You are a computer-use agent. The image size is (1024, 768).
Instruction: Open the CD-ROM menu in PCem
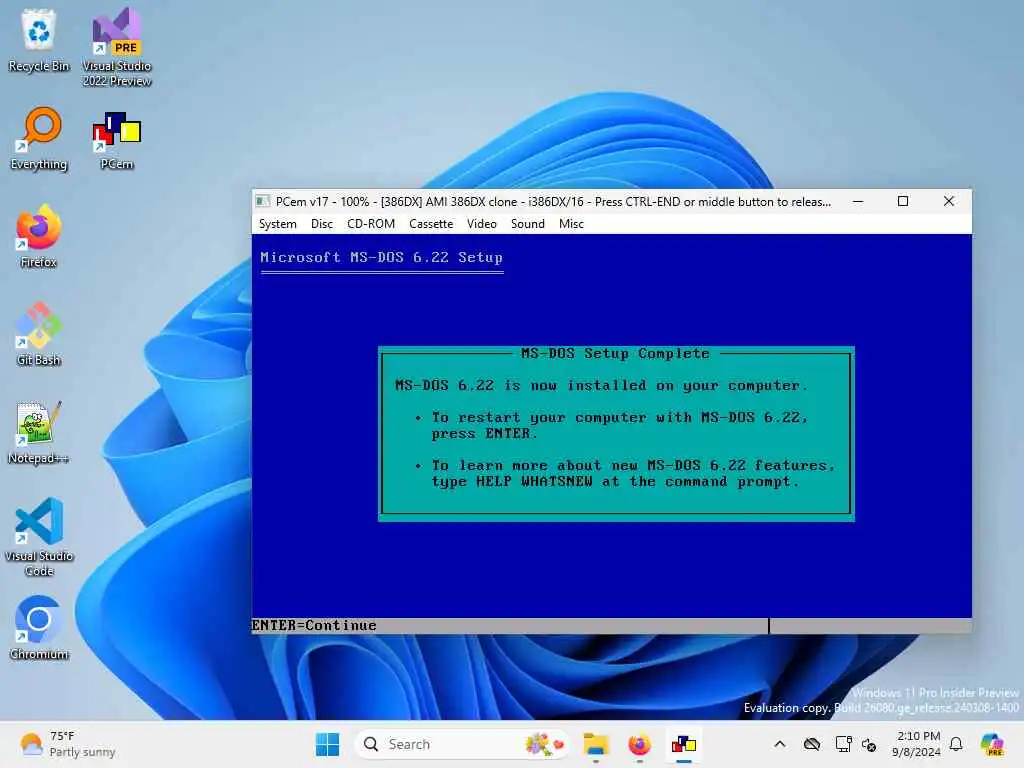tap(371, 224)
